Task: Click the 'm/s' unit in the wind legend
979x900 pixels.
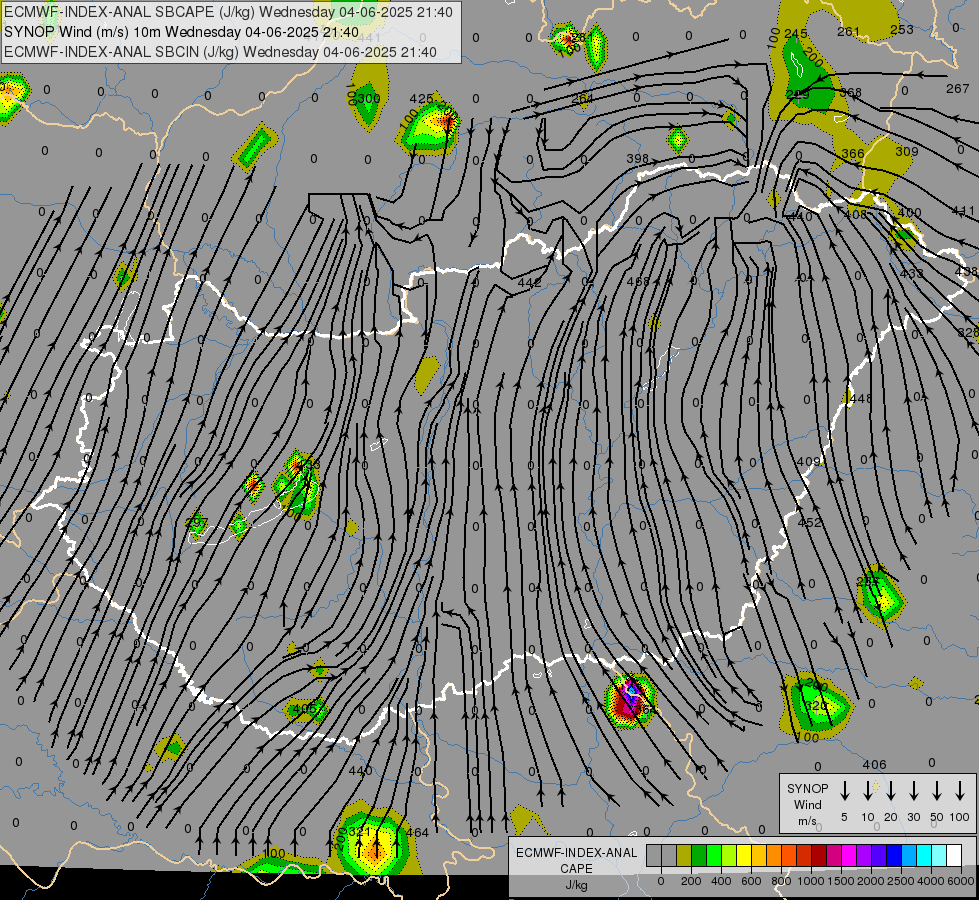Action: click(807, 821)
